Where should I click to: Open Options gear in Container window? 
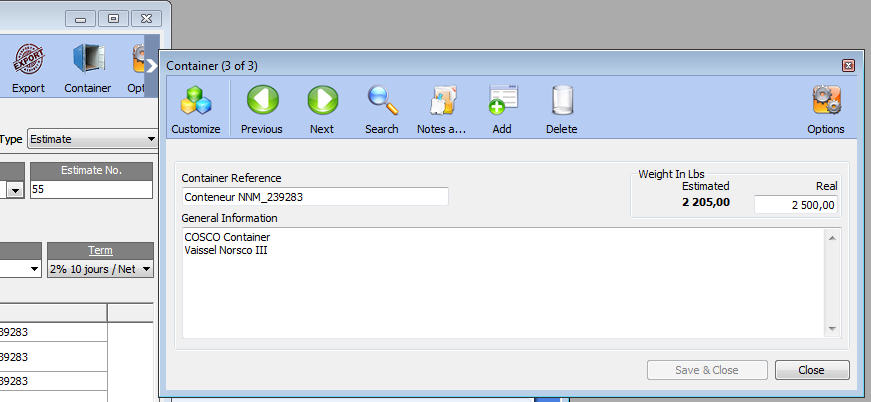[825, 109]
